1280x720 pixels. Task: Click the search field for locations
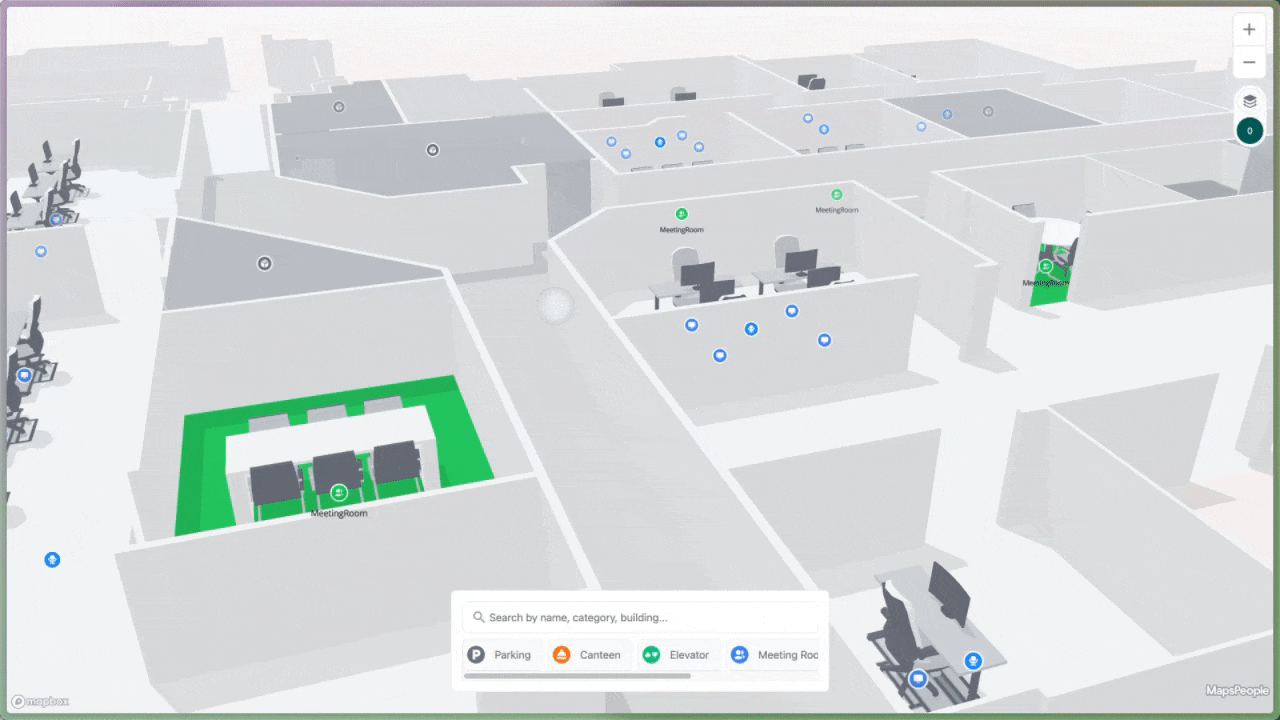click(650, 617)
